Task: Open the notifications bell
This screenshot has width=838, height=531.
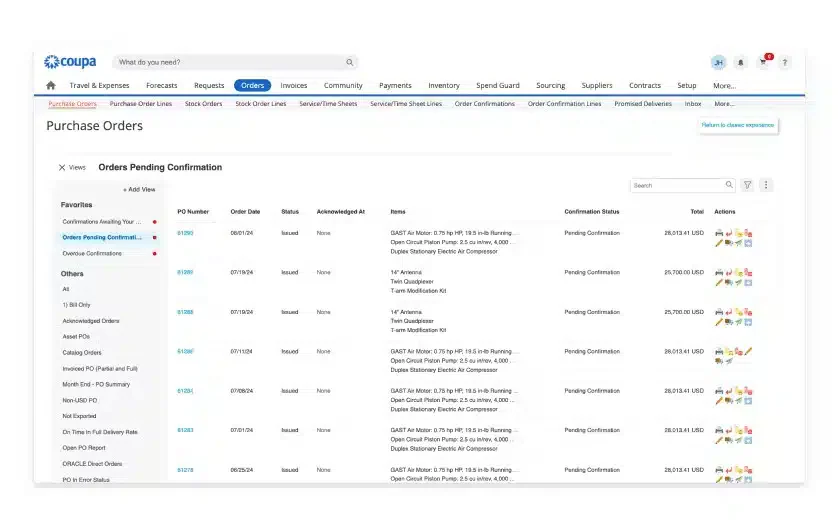Action: tap(741, 63)
